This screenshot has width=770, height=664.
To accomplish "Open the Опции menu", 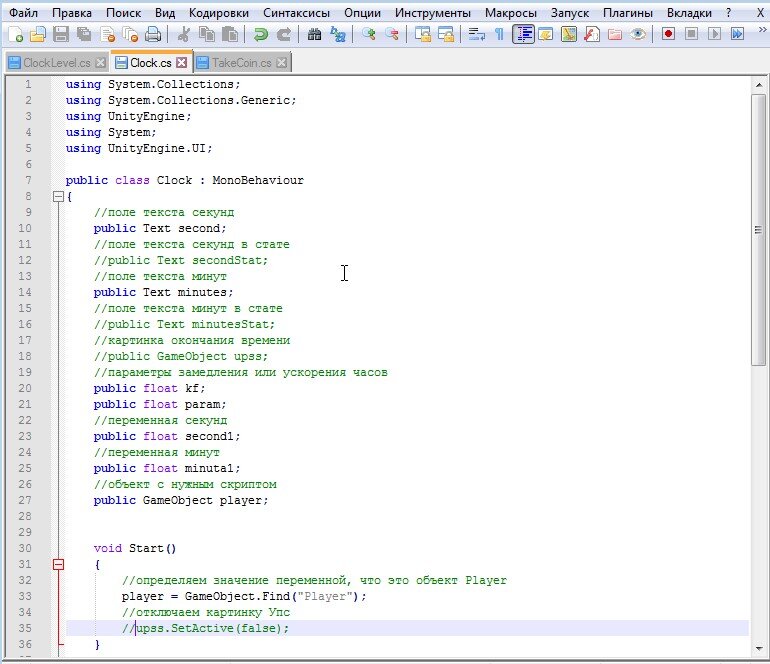I will pyautogui.click(x=362, y=13).
